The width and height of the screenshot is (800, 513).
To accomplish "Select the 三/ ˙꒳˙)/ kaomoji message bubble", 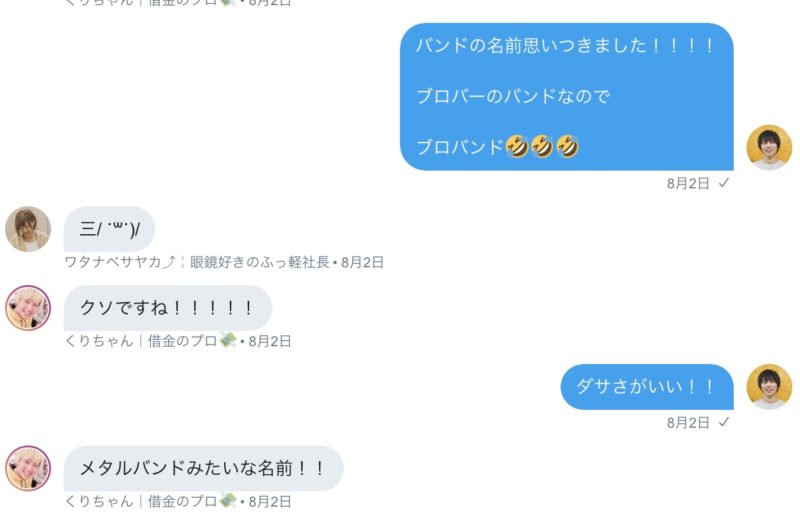I will [x=109, y=229].
